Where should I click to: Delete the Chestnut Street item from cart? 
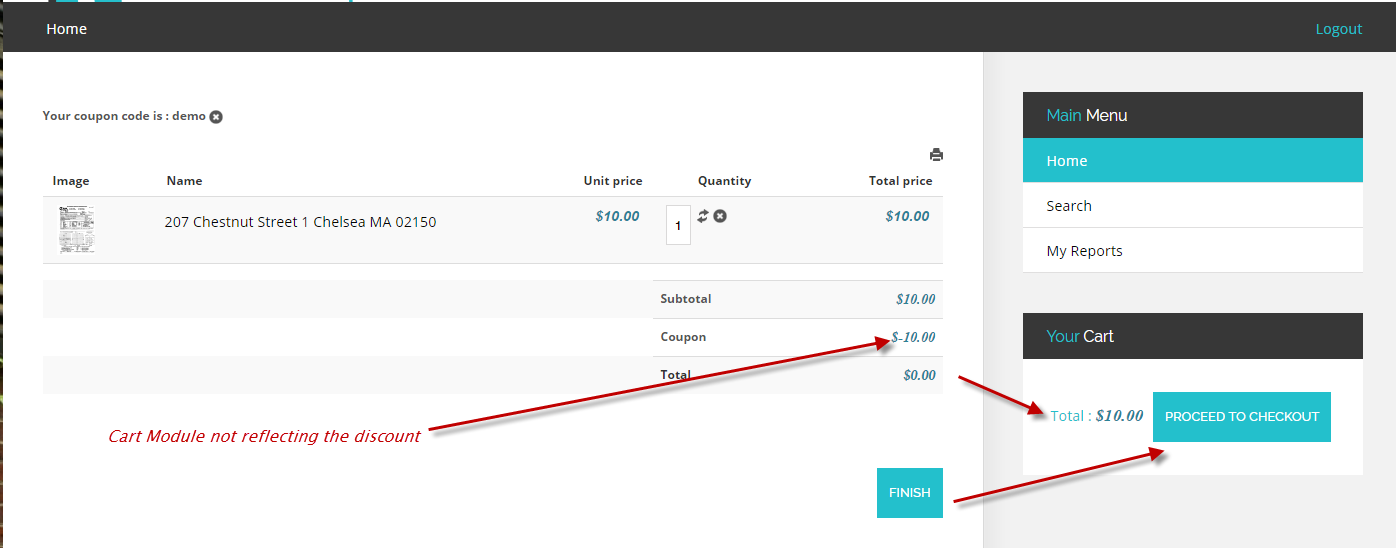tap(720, 216)
